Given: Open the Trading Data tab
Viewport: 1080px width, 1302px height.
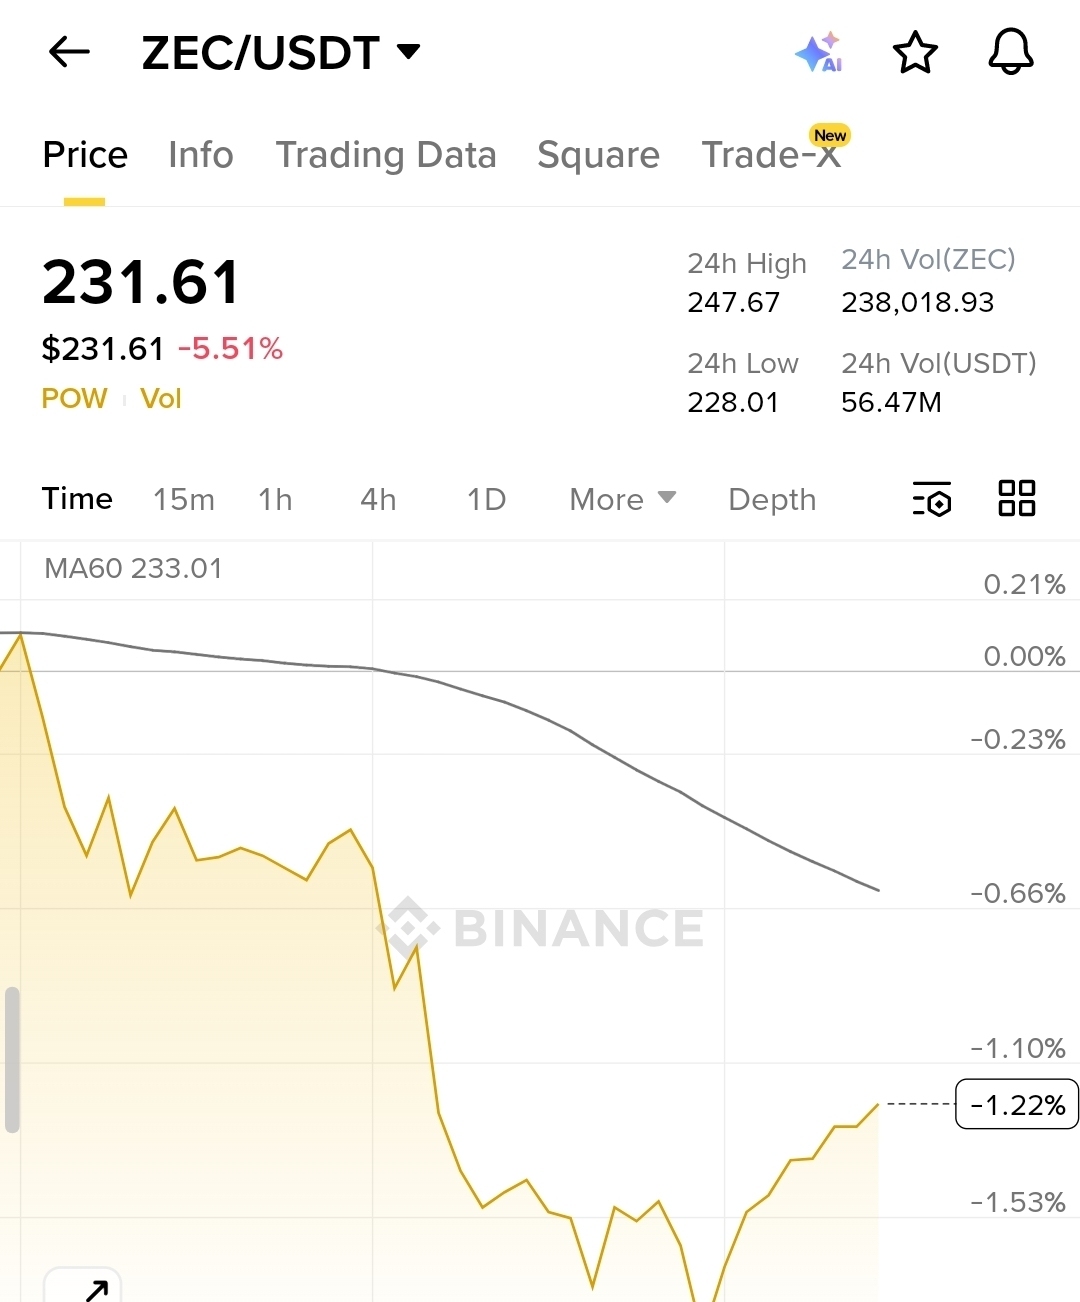Looking at the screenshot, I should click(x=386, y=155).
